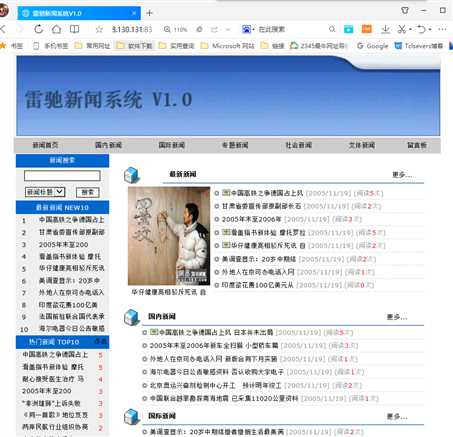Click 更多 link in 最新新闻 section
Viewport: 453px width, 437px height.
402,174
